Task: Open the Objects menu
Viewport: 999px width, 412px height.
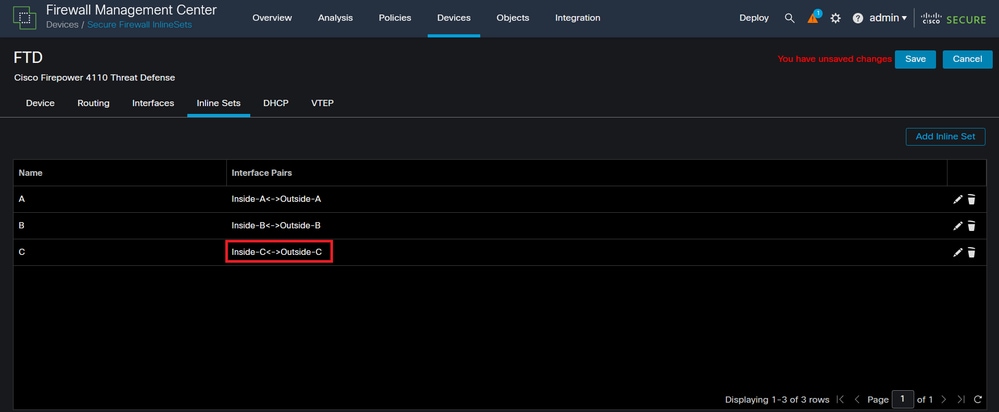Action: tap(513, 18)
